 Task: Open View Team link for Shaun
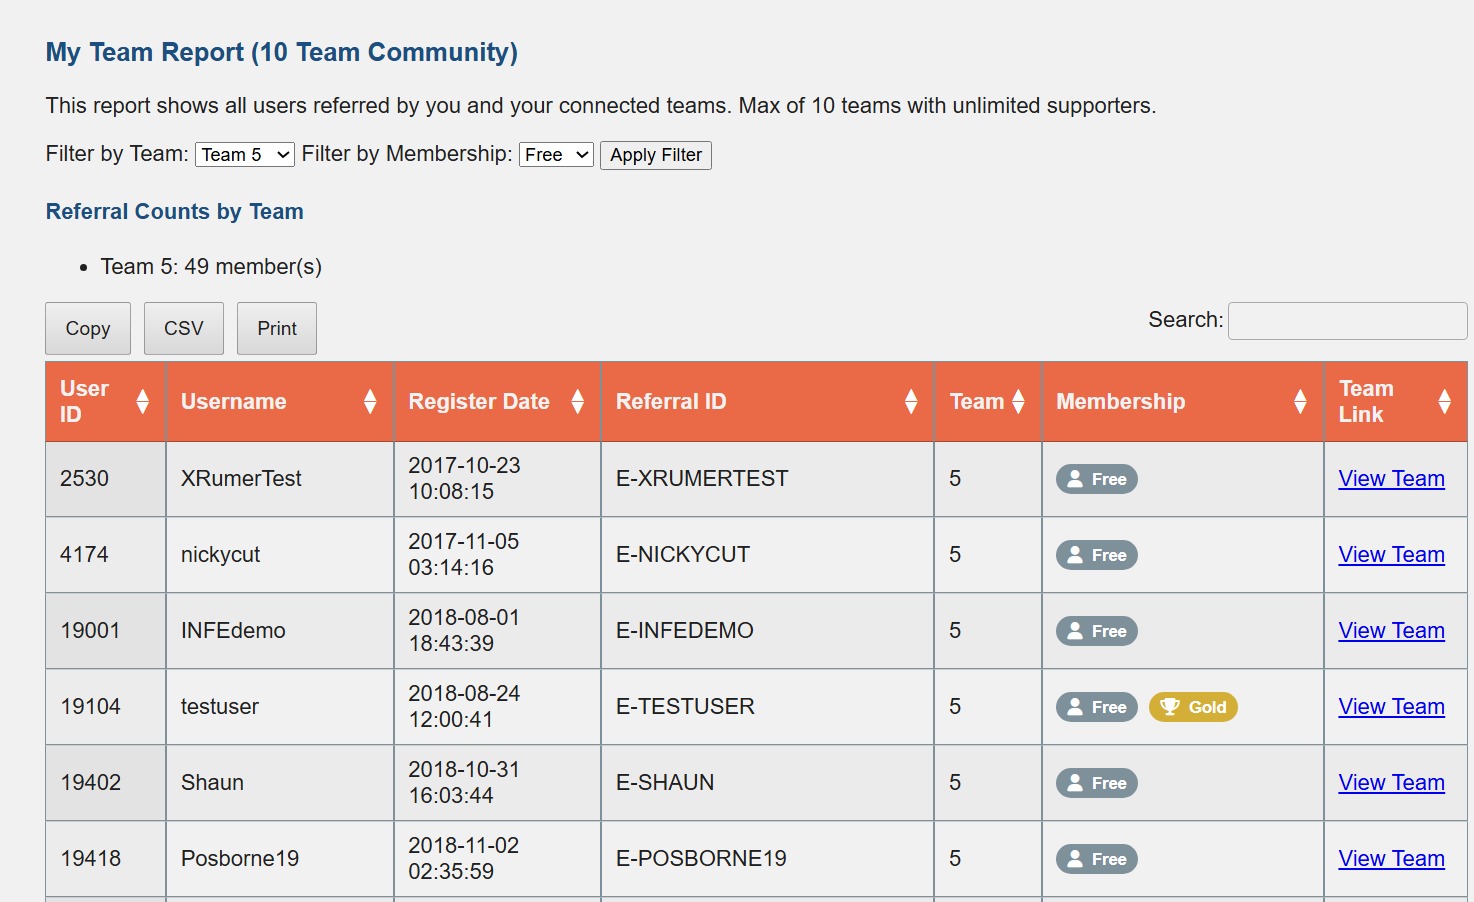tap(1391, 783)
